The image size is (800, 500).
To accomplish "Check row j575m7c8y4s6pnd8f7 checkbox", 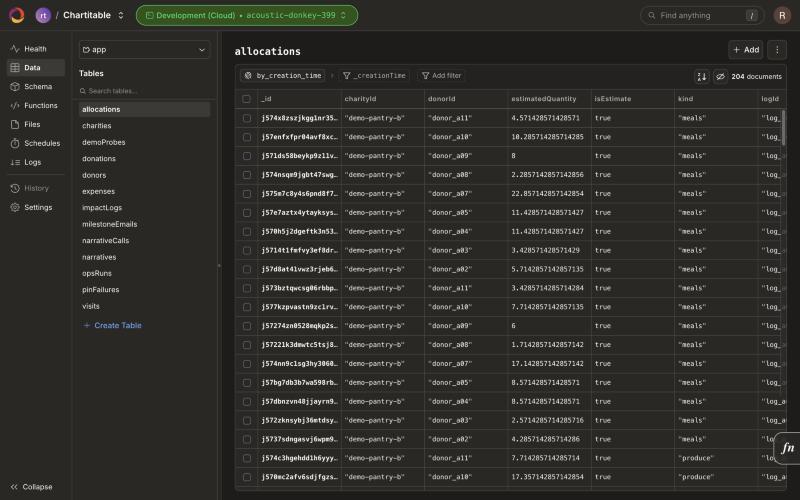I will tap(247, 193).
